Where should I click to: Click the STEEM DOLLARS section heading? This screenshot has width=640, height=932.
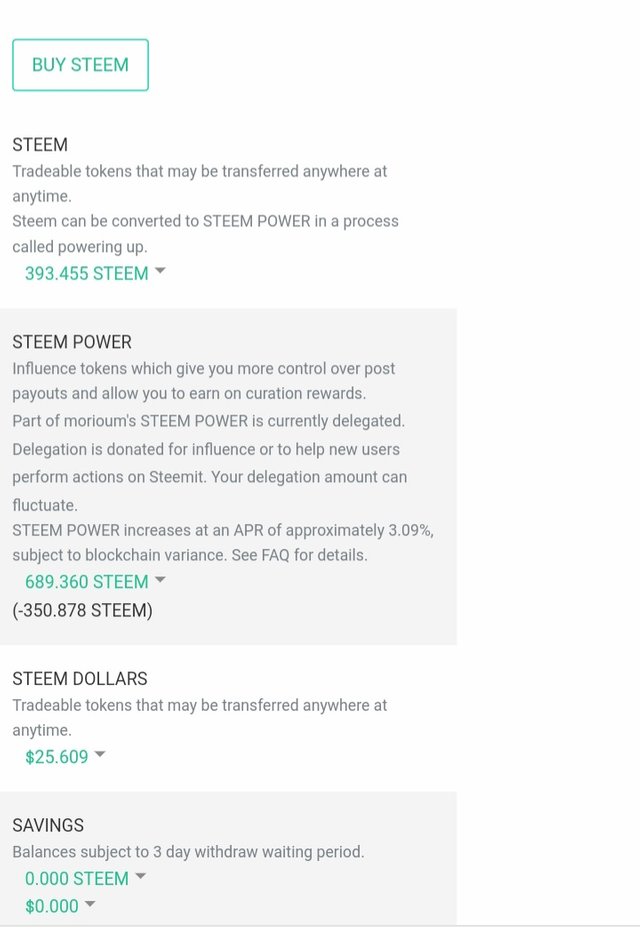point(80,679)
